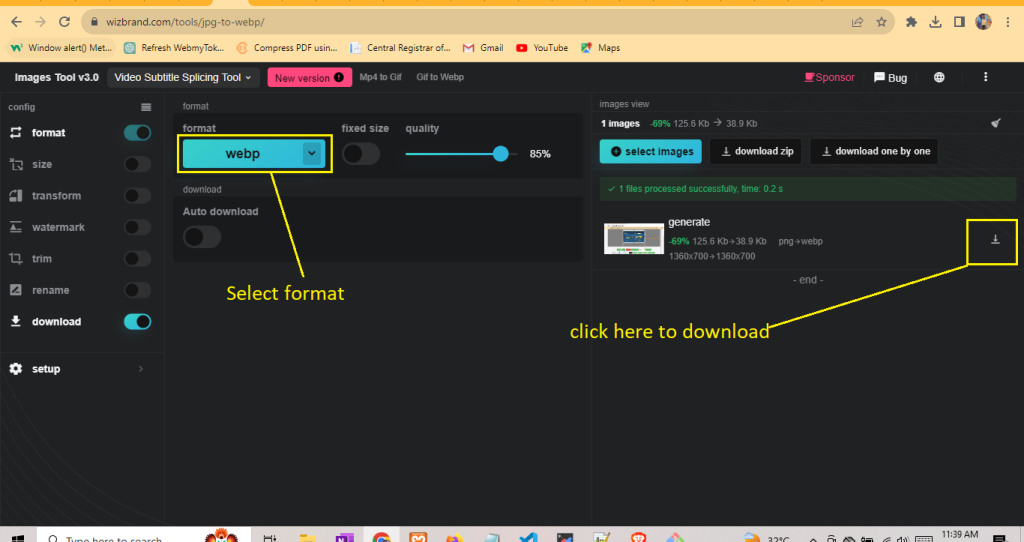This screenshot has height=542, width=1024.
Task: Click the clear images broom icon
Action: 995,123
